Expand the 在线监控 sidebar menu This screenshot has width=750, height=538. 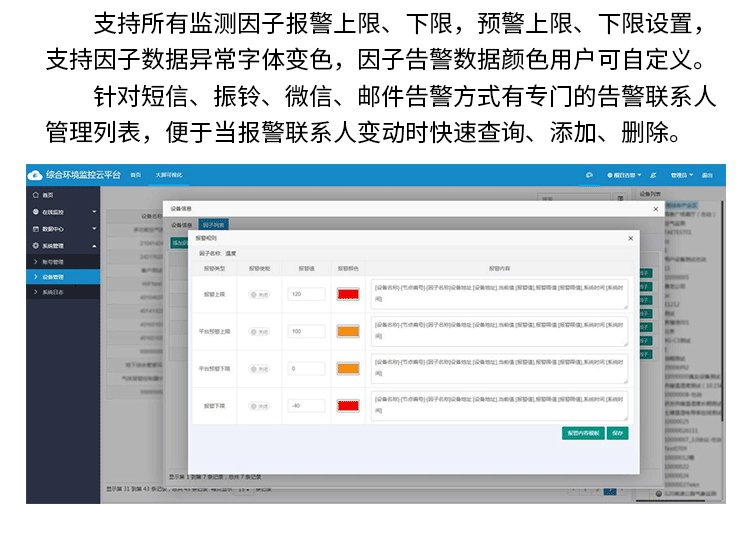pos(94,212)
